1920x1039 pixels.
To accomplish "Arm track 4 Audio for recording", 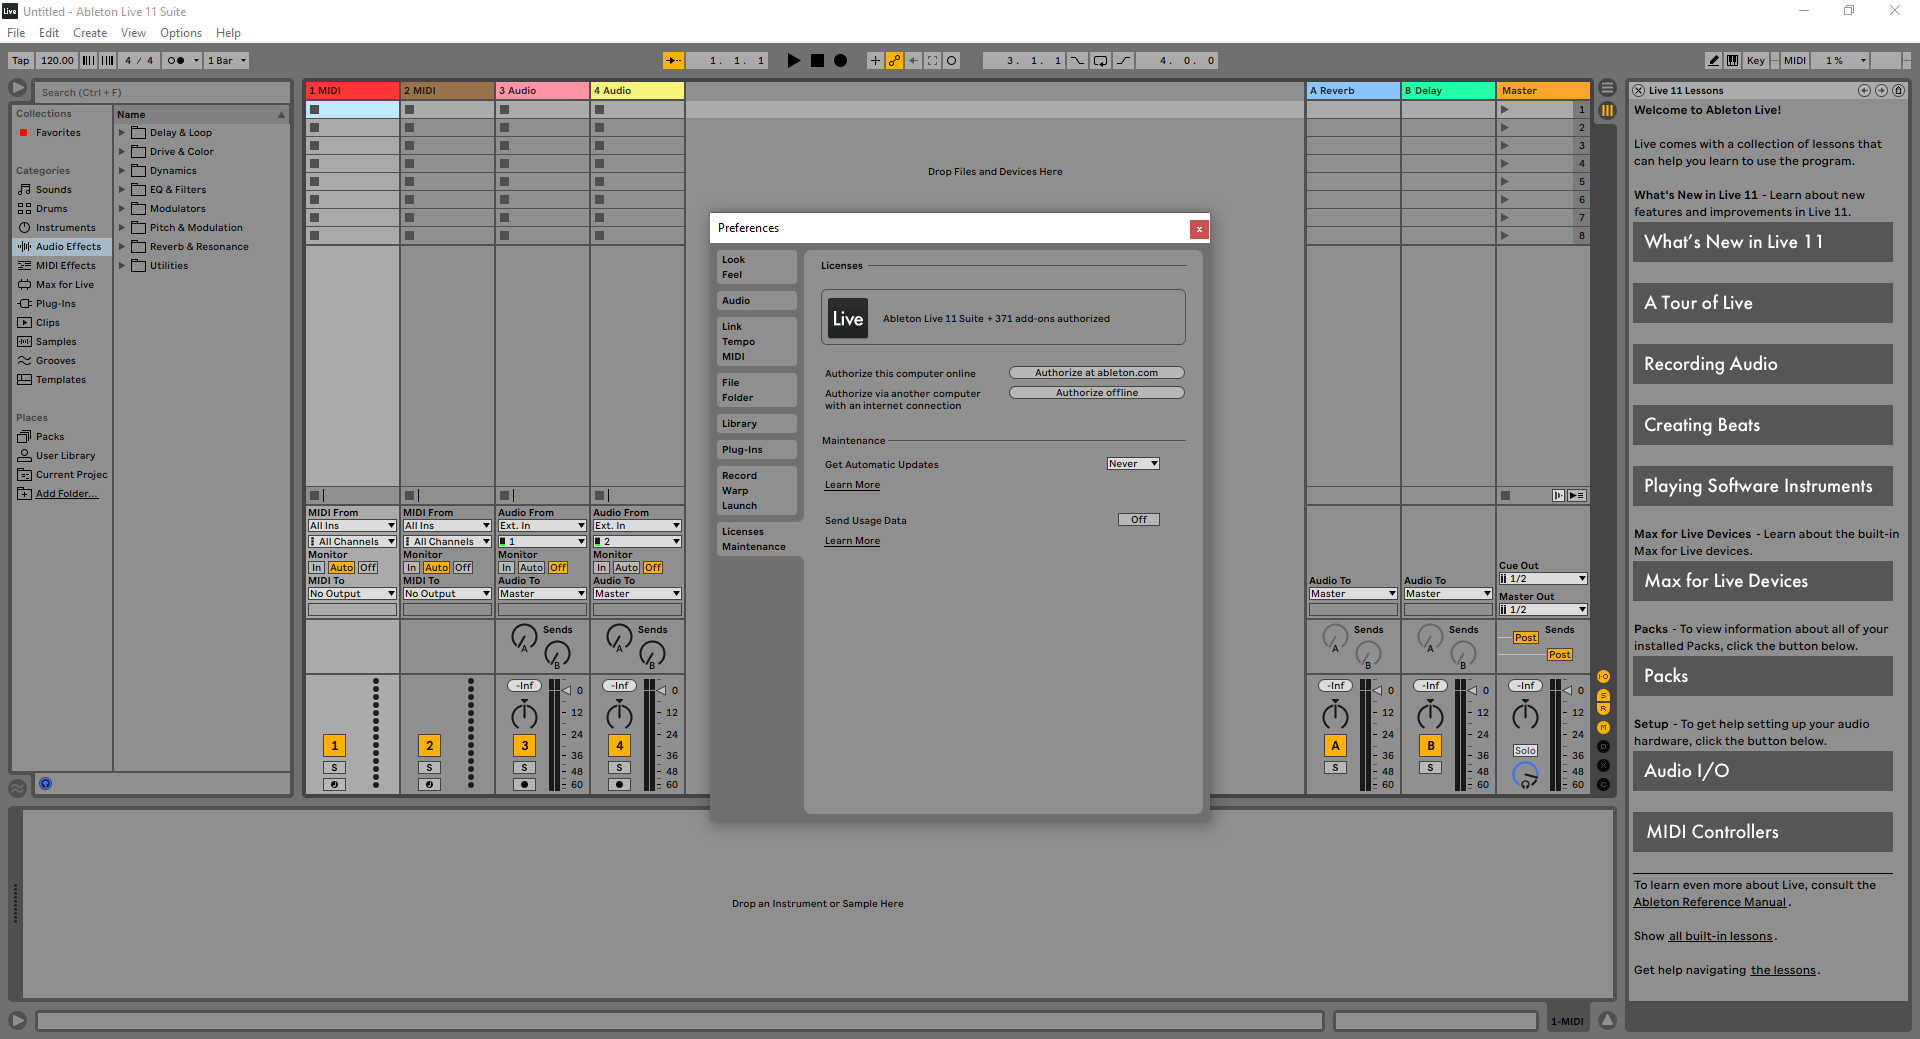I will pos(619,784).
